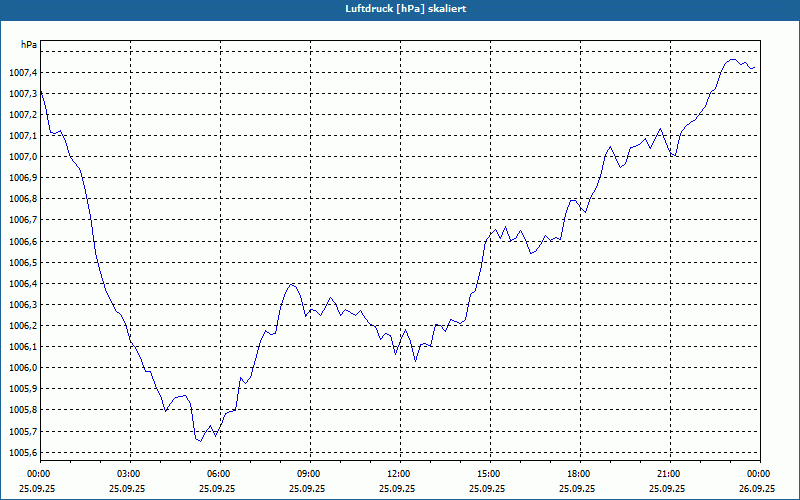
Task: Select the 1006,3 y-axis label
Action: [x=23, y=305]
